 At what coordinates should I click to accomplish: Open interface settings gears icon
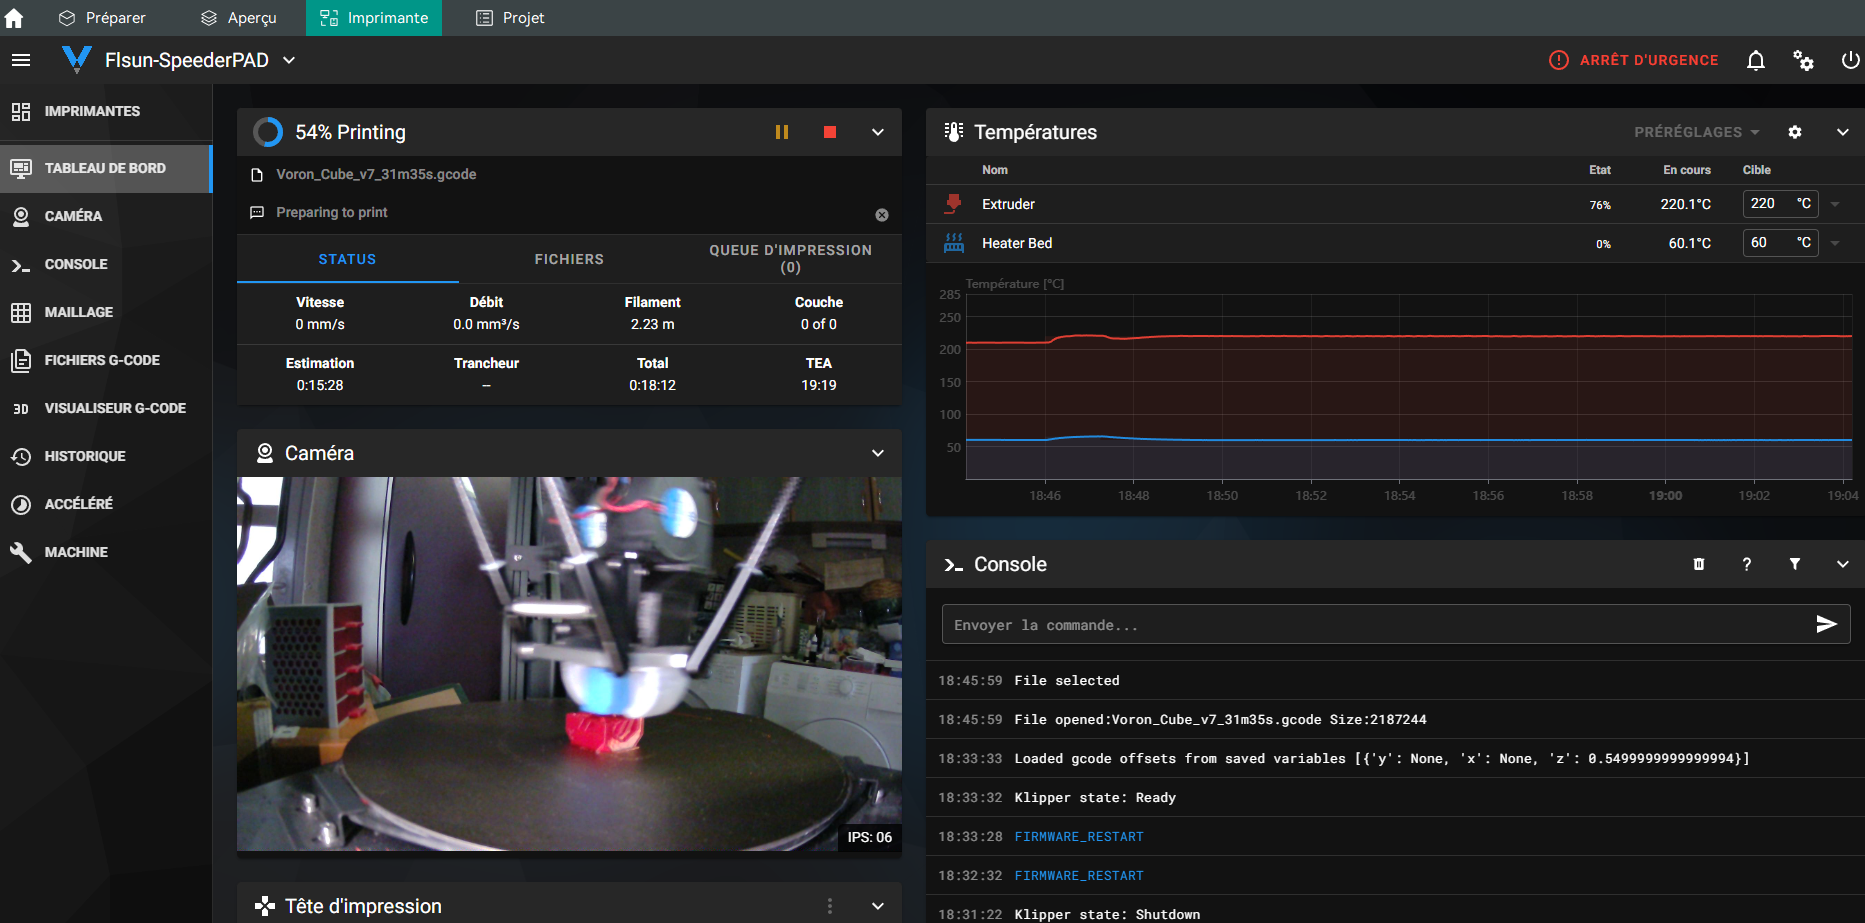click(1803, 60)
